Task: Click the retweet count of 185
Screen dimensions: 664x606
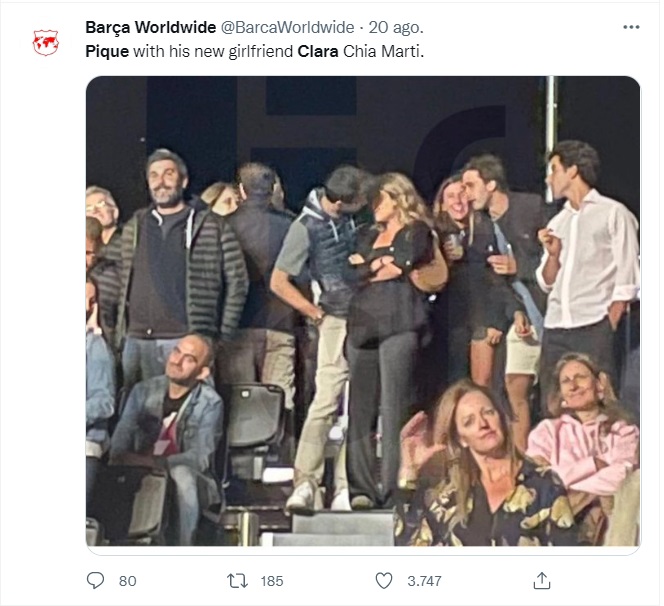Action: tap(271, 581)
